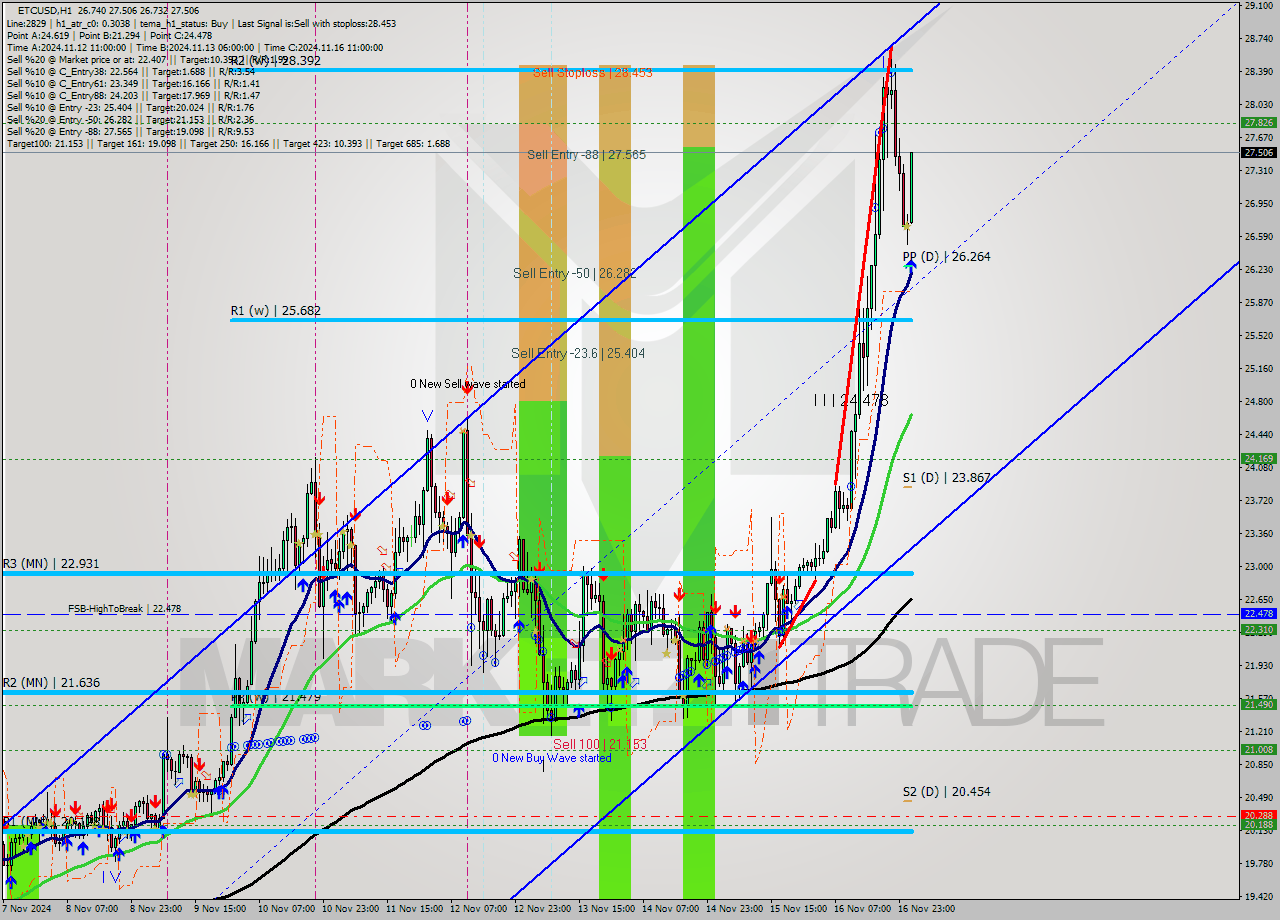Click the 'Sell Entry -88 | 27.565' label
Image resolution: width=1280 pixels, height=920 pixels.
click(x=586, y=155)
